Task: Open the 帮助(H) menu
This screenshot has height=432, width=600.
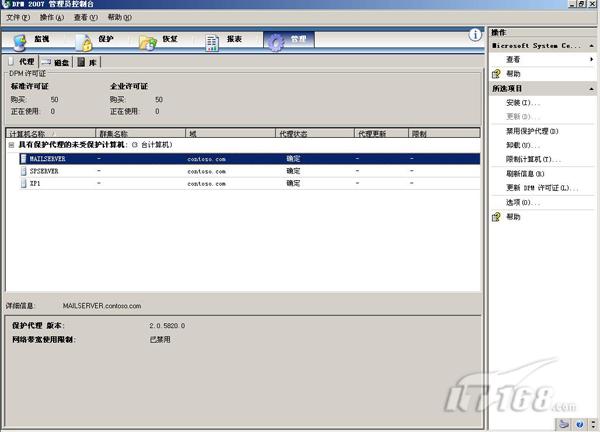Action: [x=119, y=17]
